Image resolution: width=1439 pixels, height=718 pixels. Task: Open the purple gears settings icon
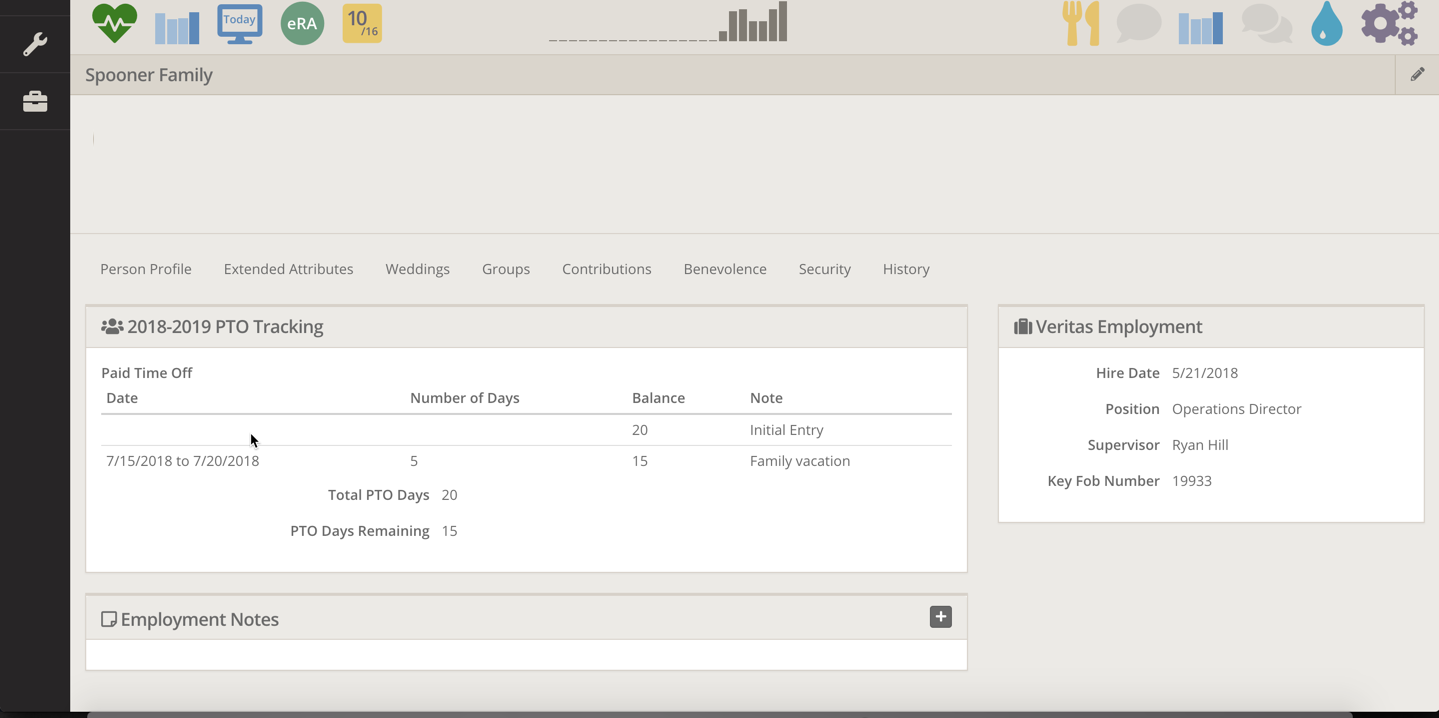click(x=1389, y=23)
